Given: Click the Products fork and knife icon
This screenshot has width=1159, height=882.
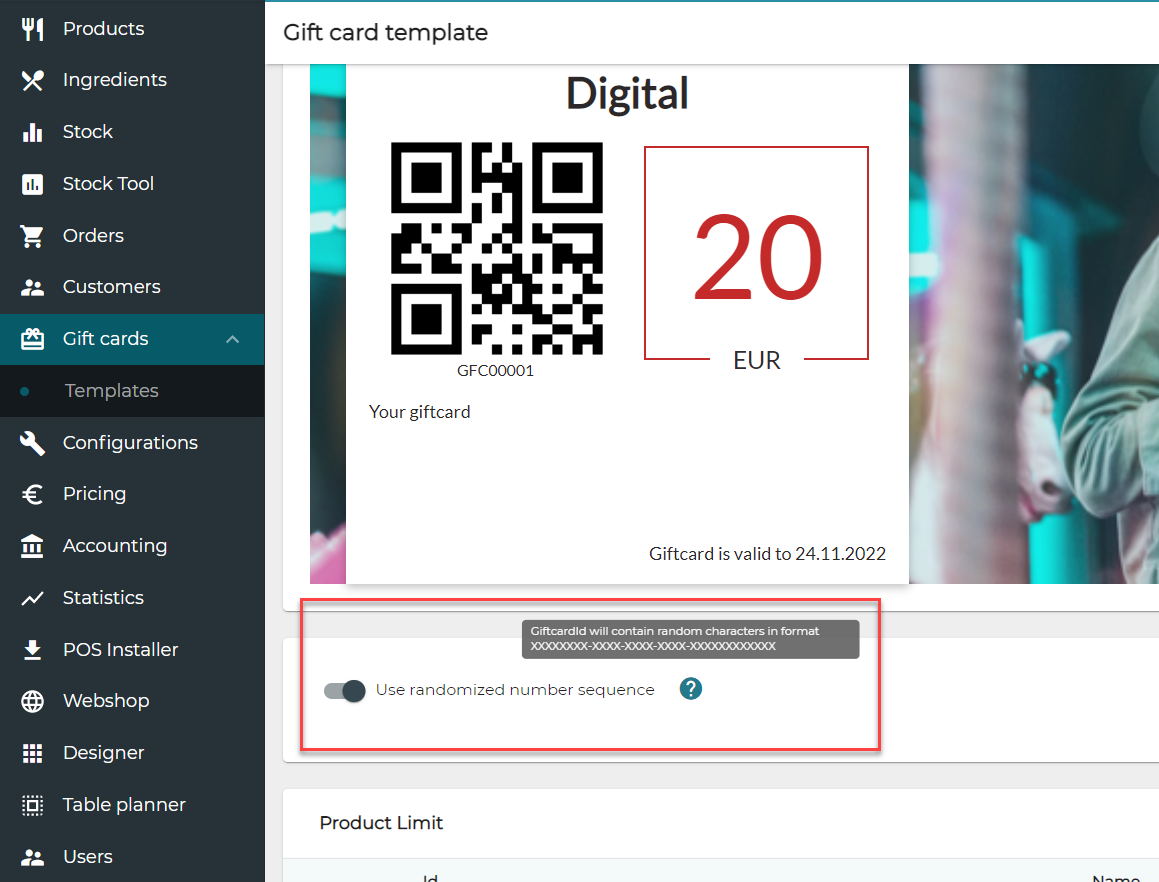Looking at the screenshot, I should (x=33, y=29).
